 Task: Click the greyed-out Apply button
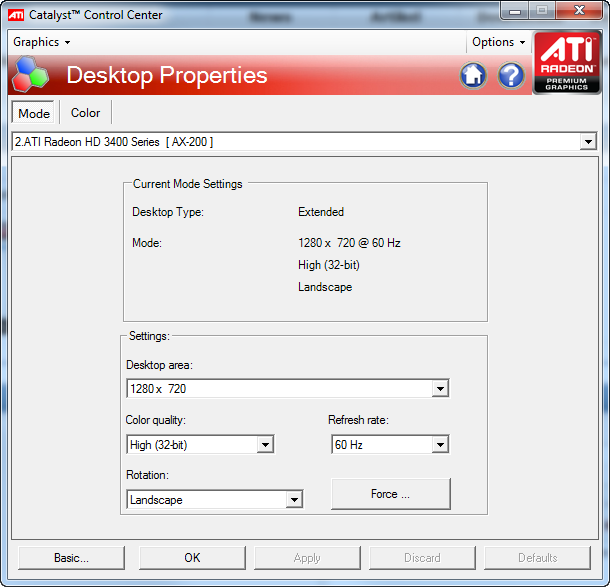coord(307,558)
